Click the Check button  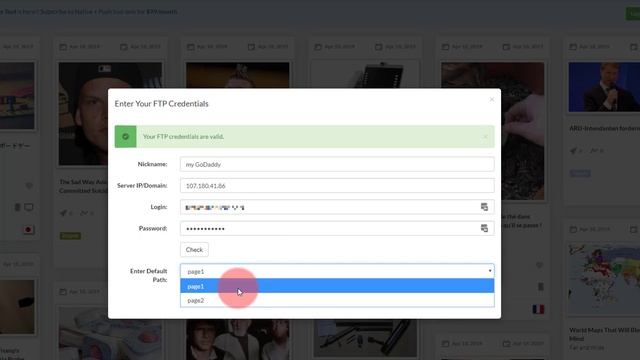pyautogui.click(x=194, y=249)
